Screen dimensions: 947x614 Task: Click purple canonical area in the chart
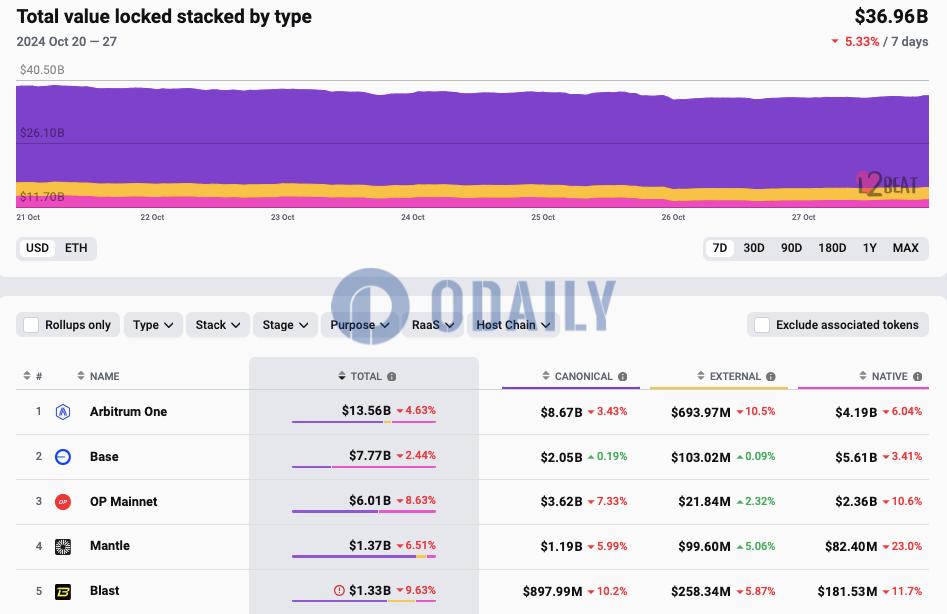coord(471,139)
